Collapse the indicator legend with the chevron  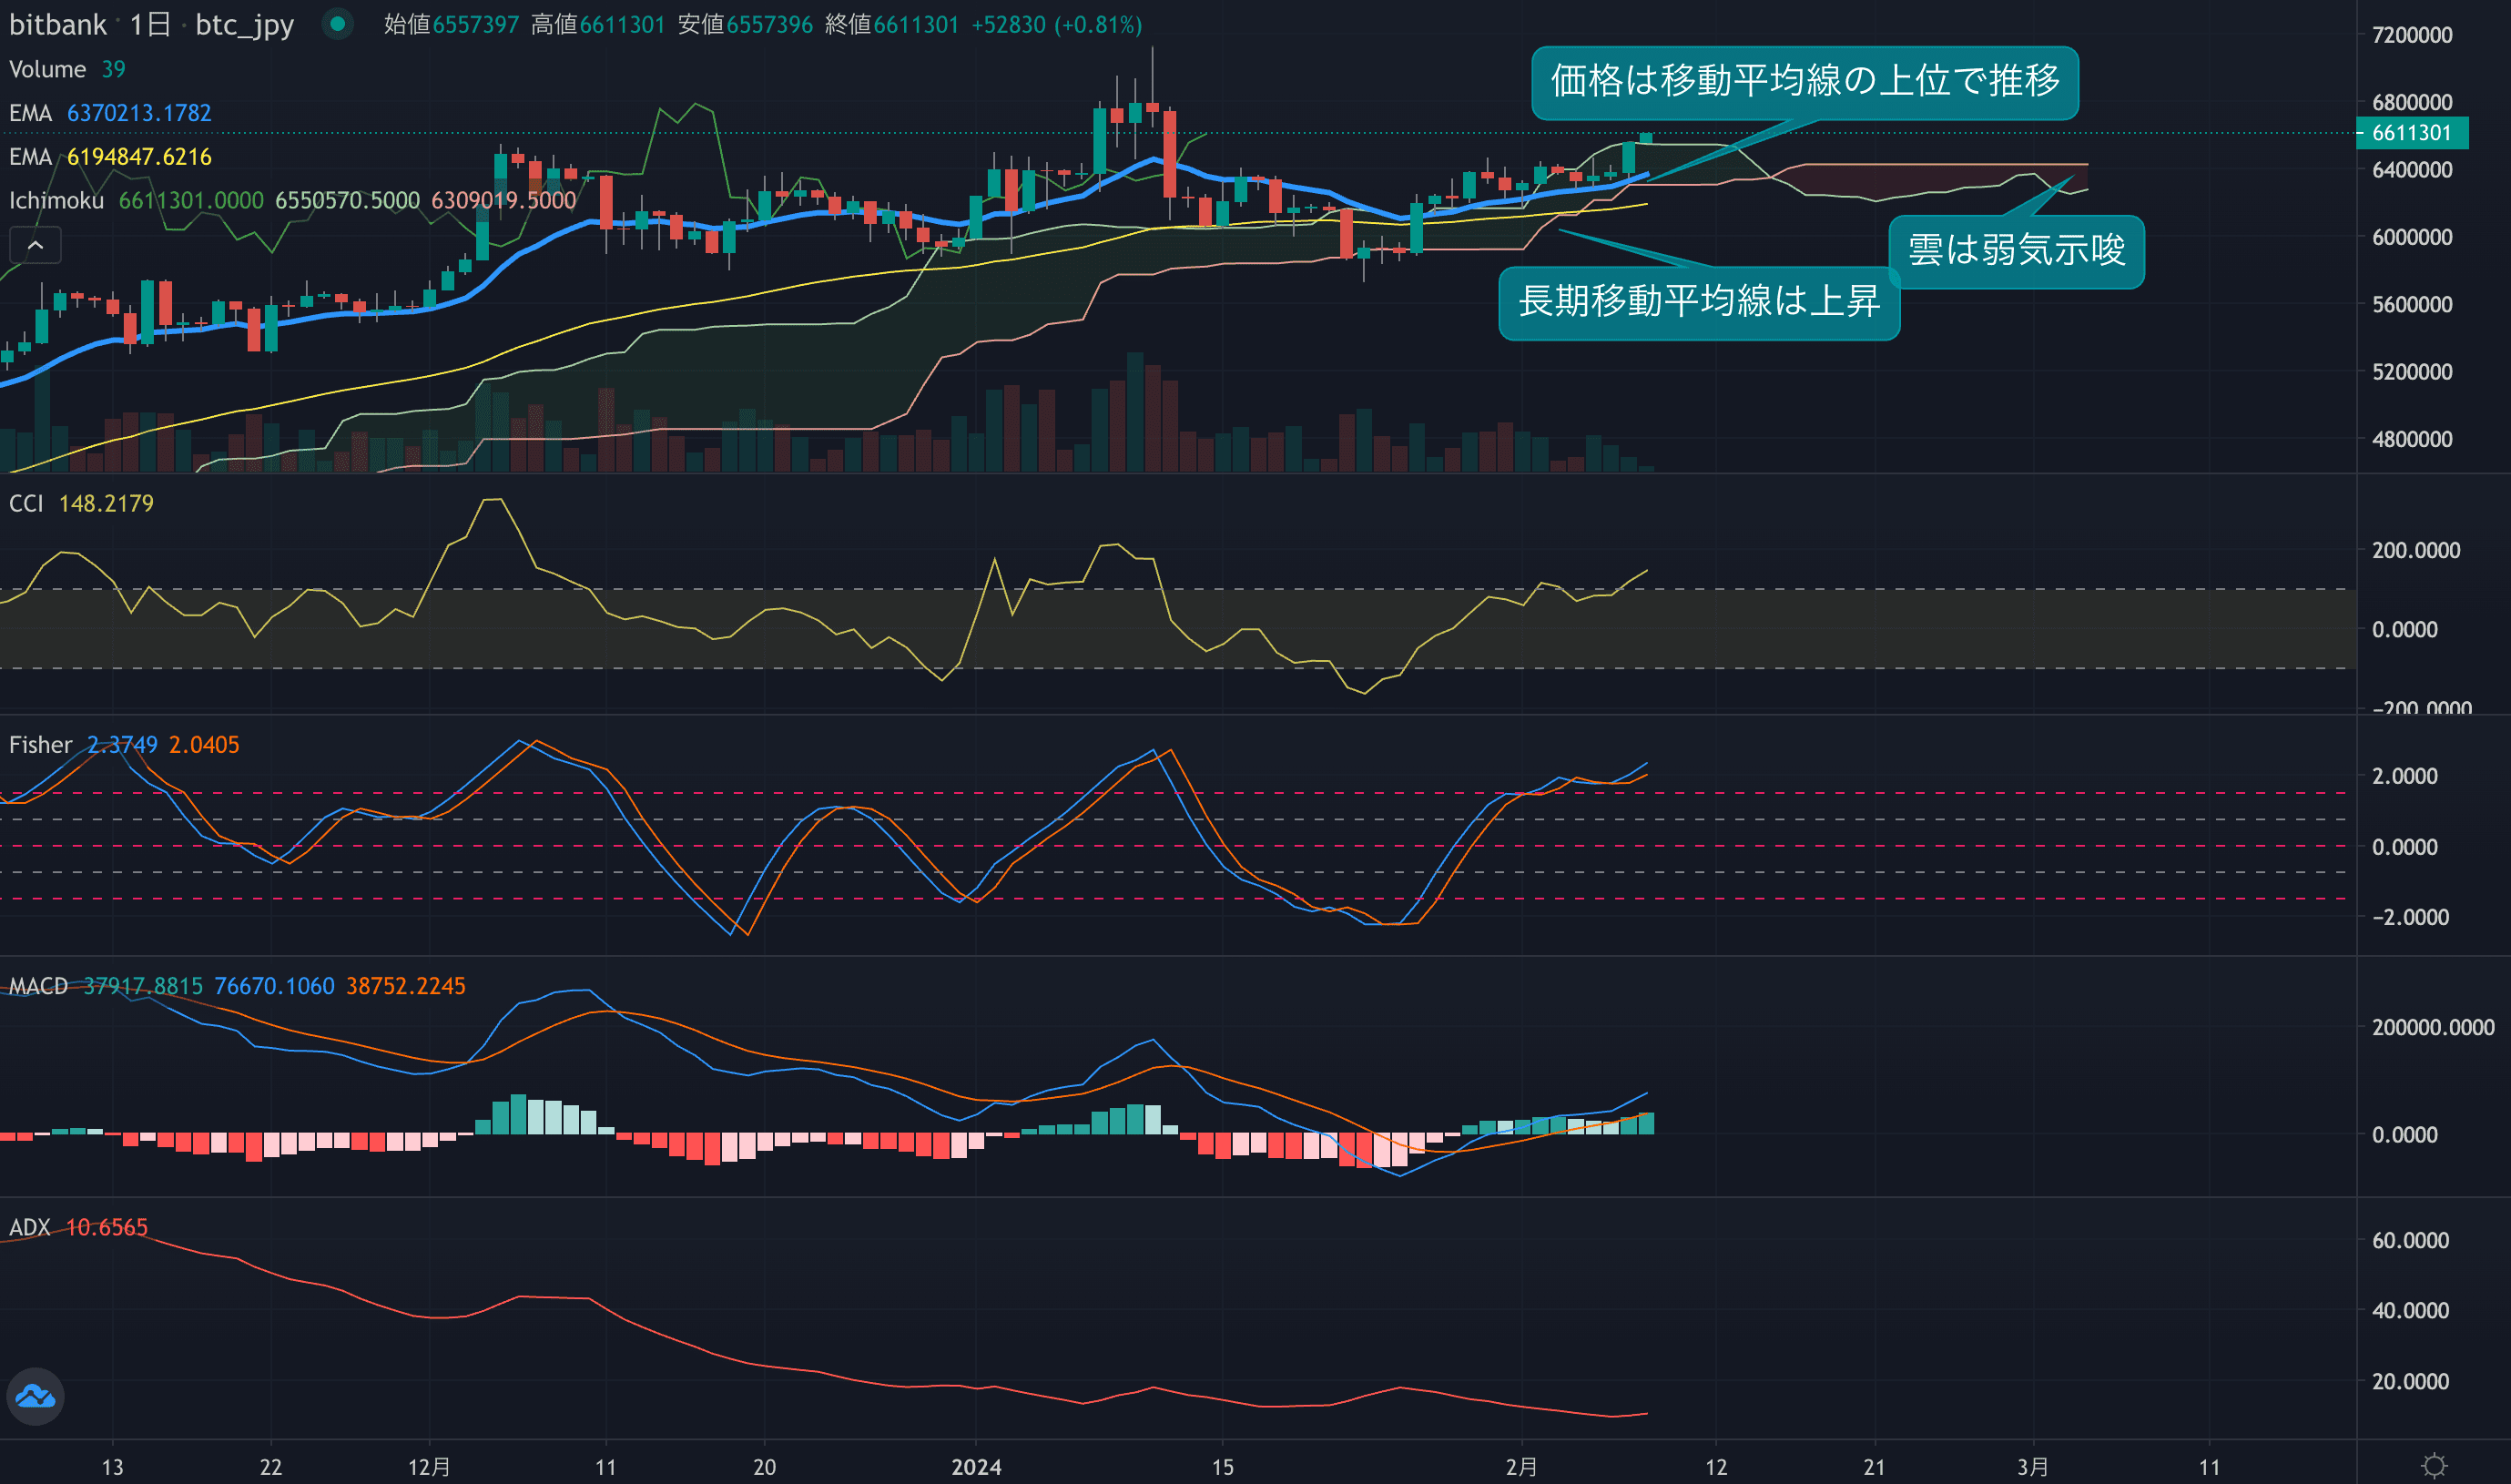(x=35, y=245)
